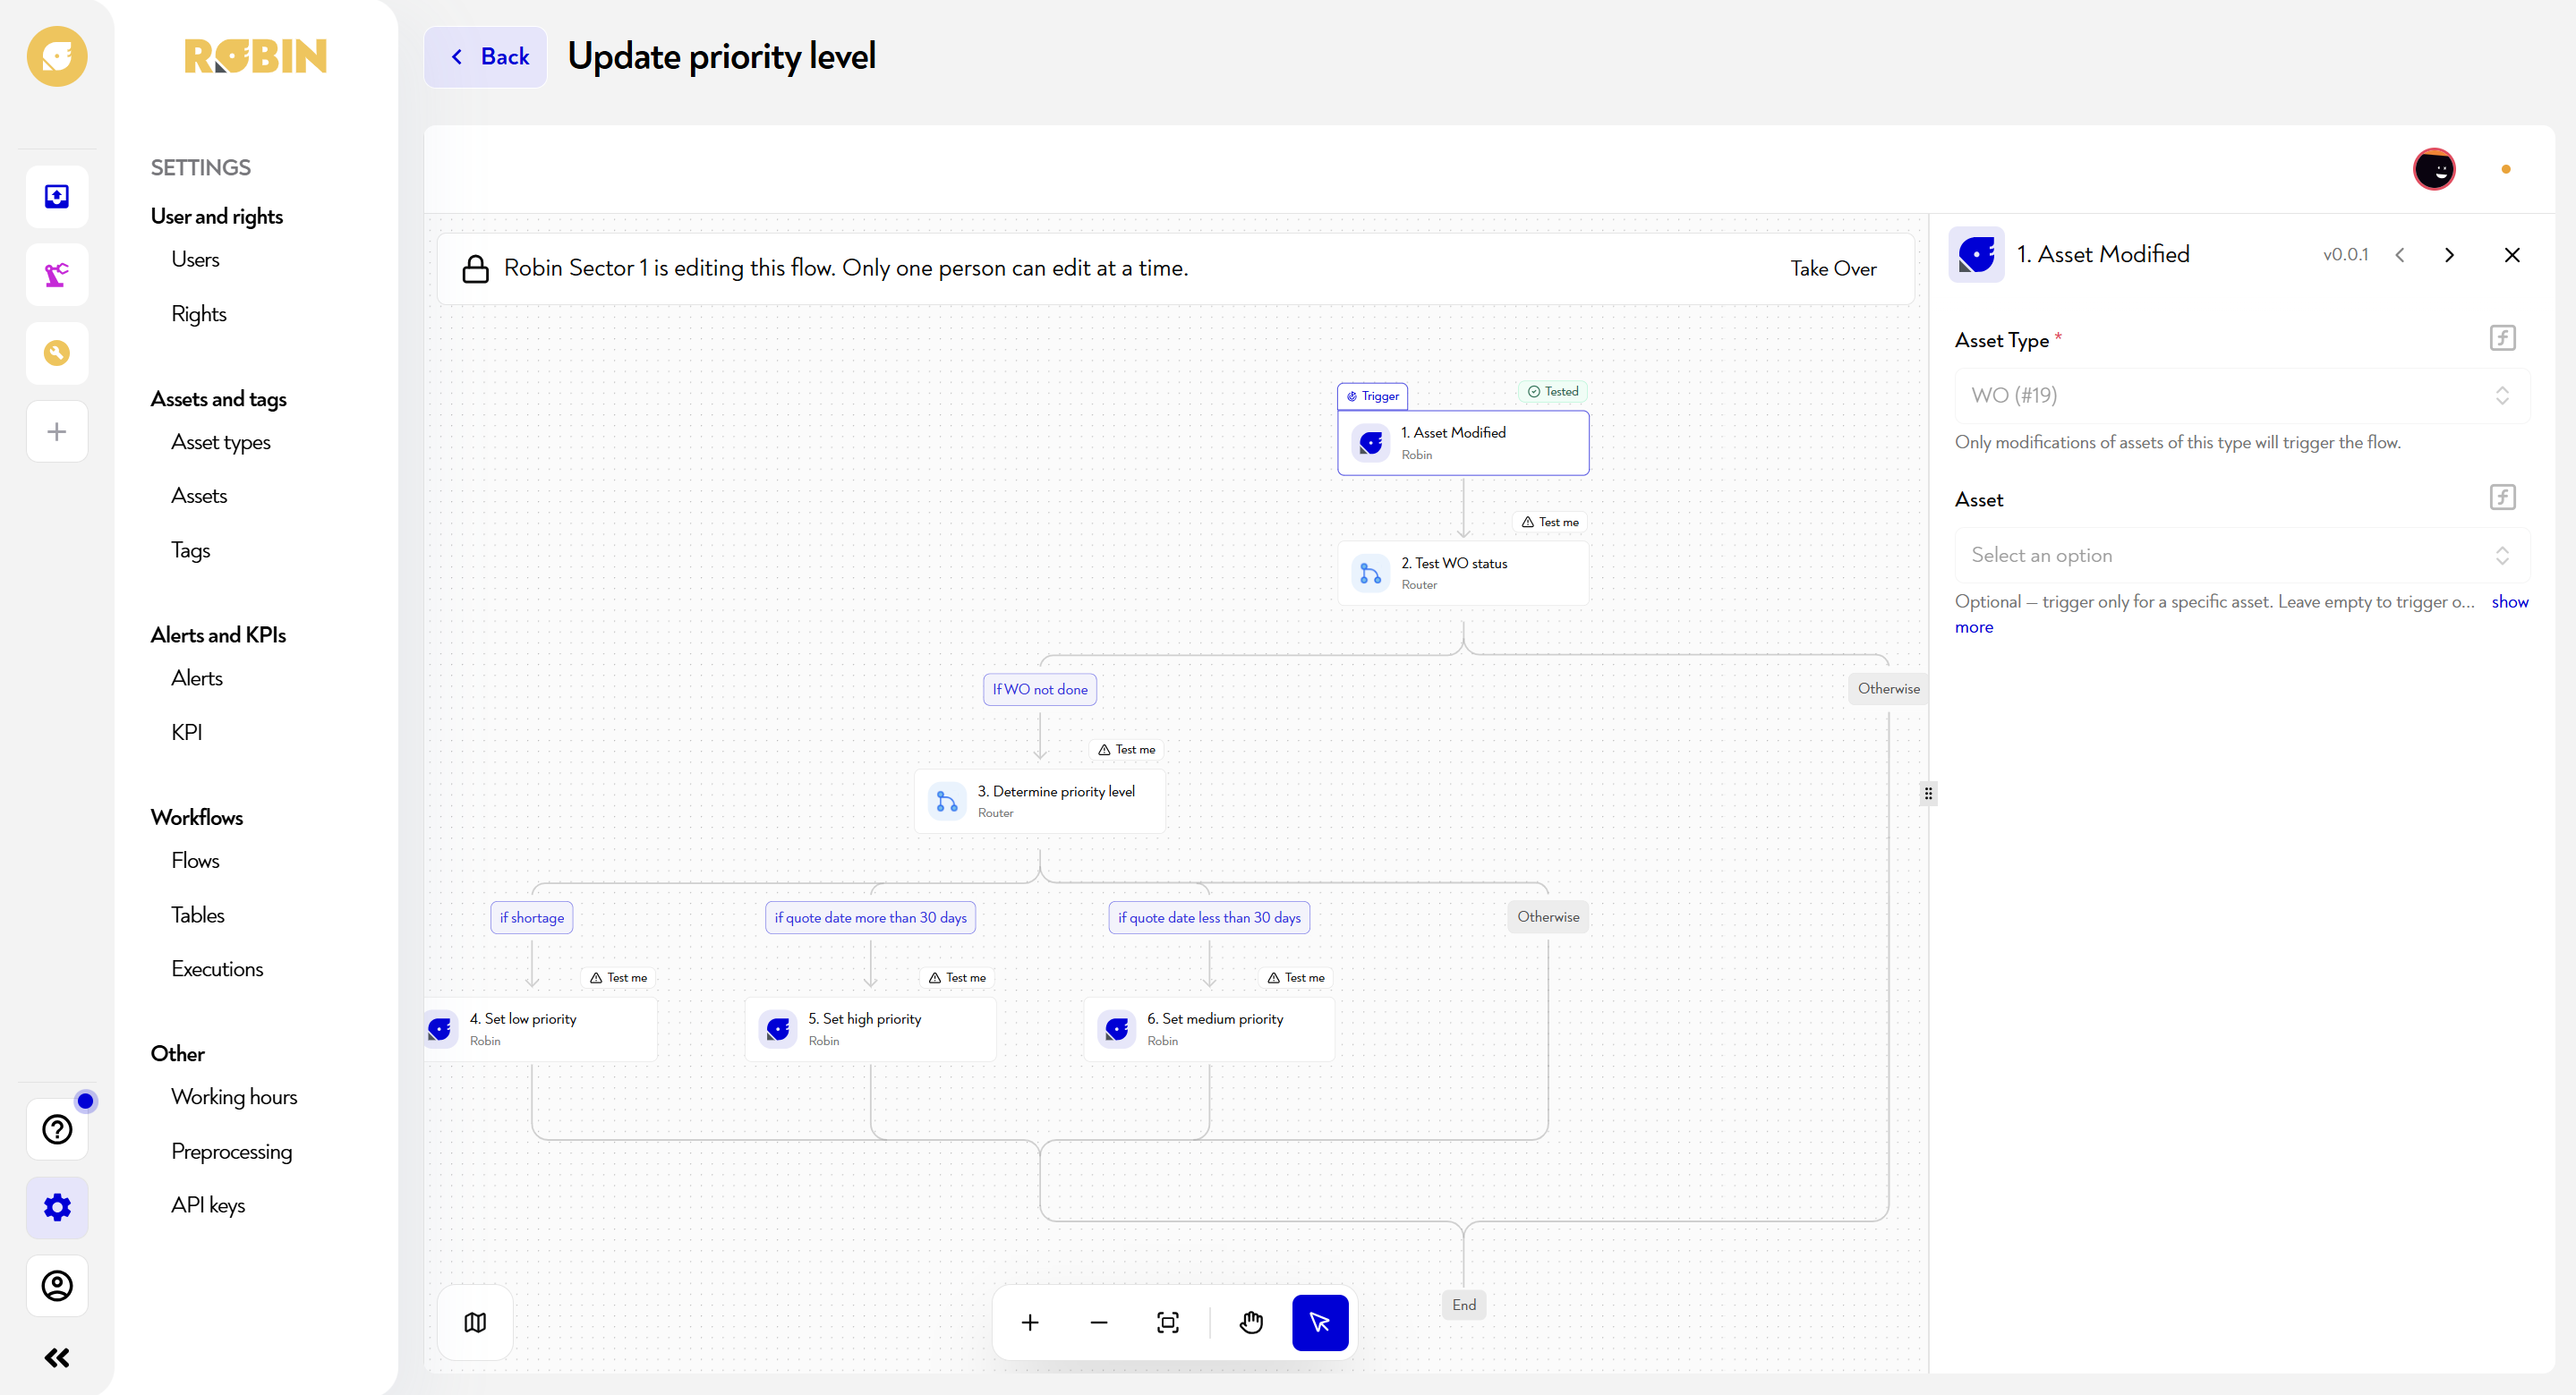
Task: Select the 6. Set medium priority node
Action: (1209, 1029)
